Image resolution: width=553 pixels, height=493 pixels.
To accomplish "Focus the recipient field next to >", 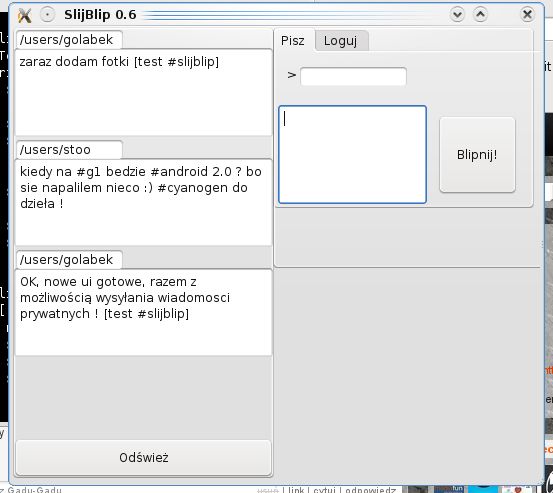I will [x=353, y=76].
